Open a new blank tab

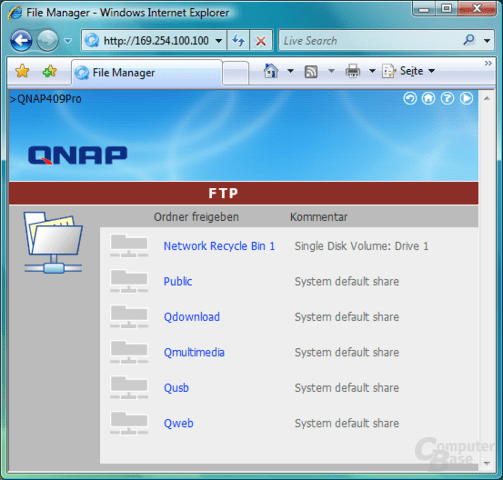[x=235, y=73]
